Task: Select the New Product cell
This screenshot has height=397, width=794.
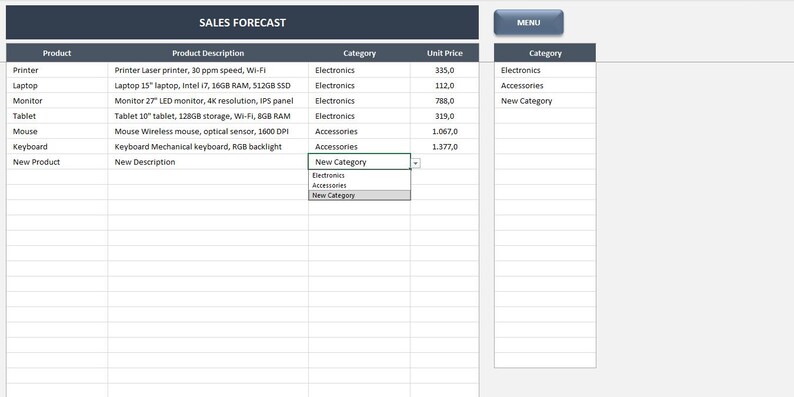Action: pos(57,162)
